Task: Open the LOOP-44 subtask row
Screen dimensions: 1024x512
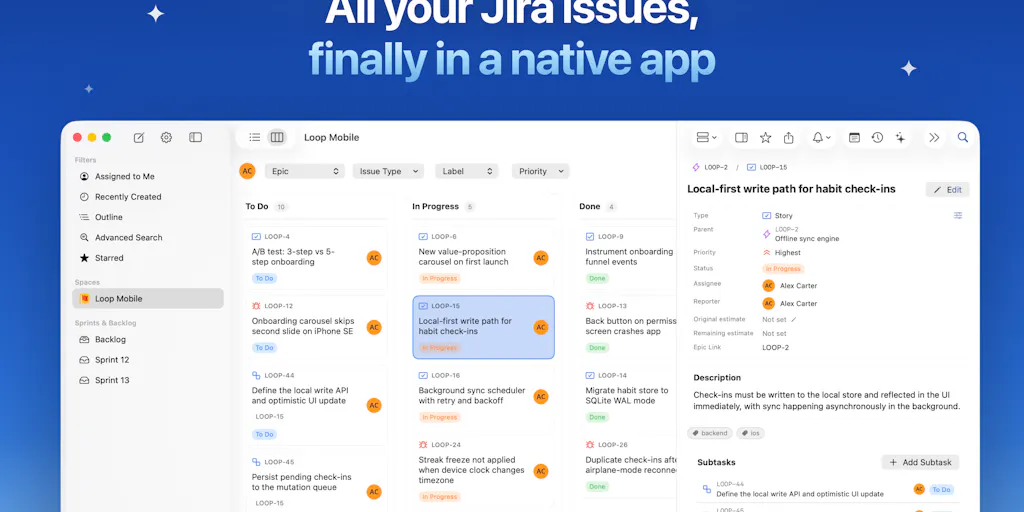Action: tap(828, 489)
